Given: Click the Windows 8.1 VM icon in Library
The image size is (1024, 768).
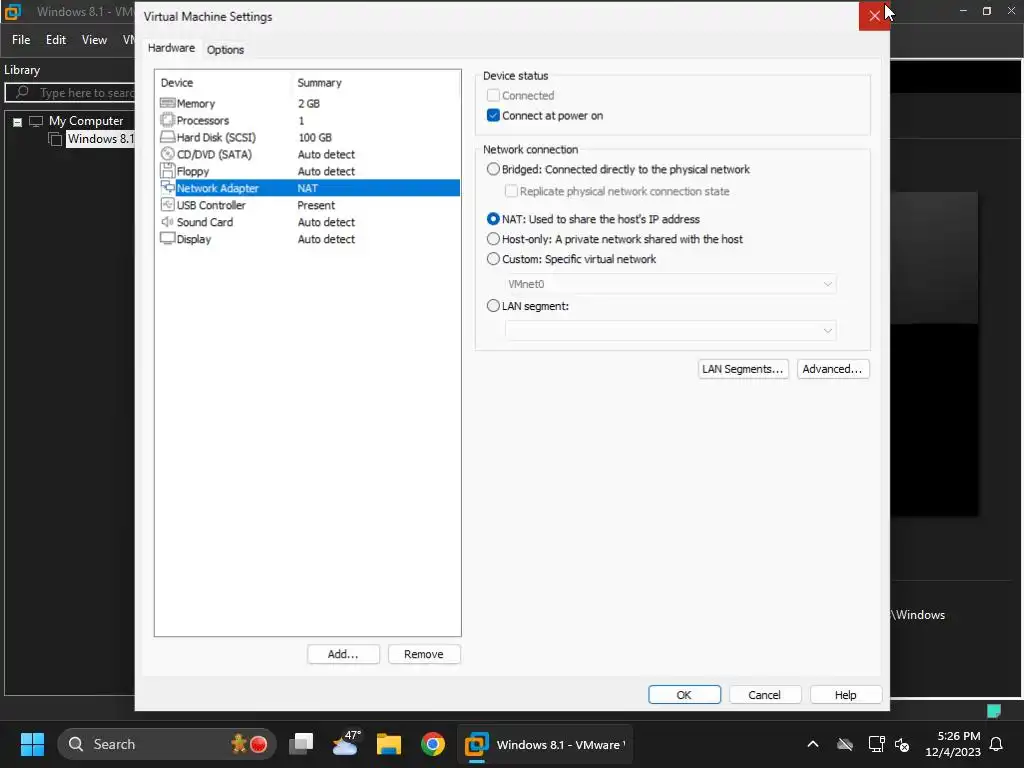Looking at the screenshot, I should (56, 139).
